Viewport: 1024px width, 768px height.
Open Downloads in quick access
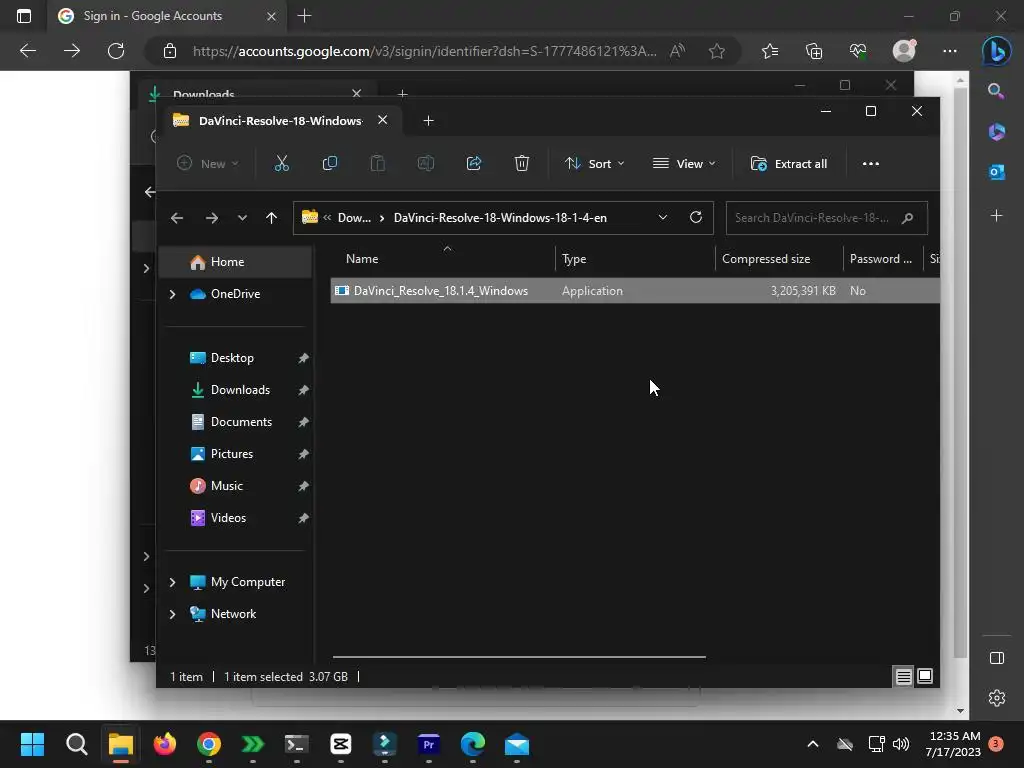[240, 390]
